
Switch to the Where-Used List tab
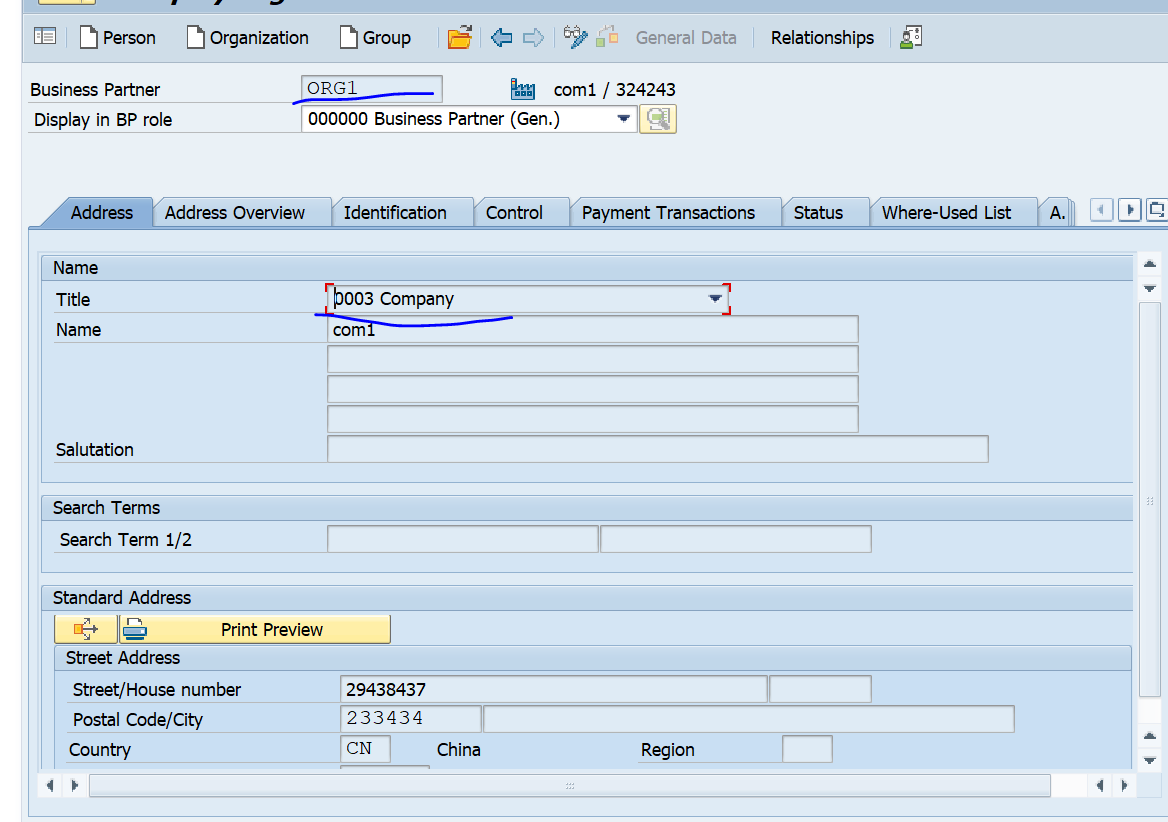point(946,213)
